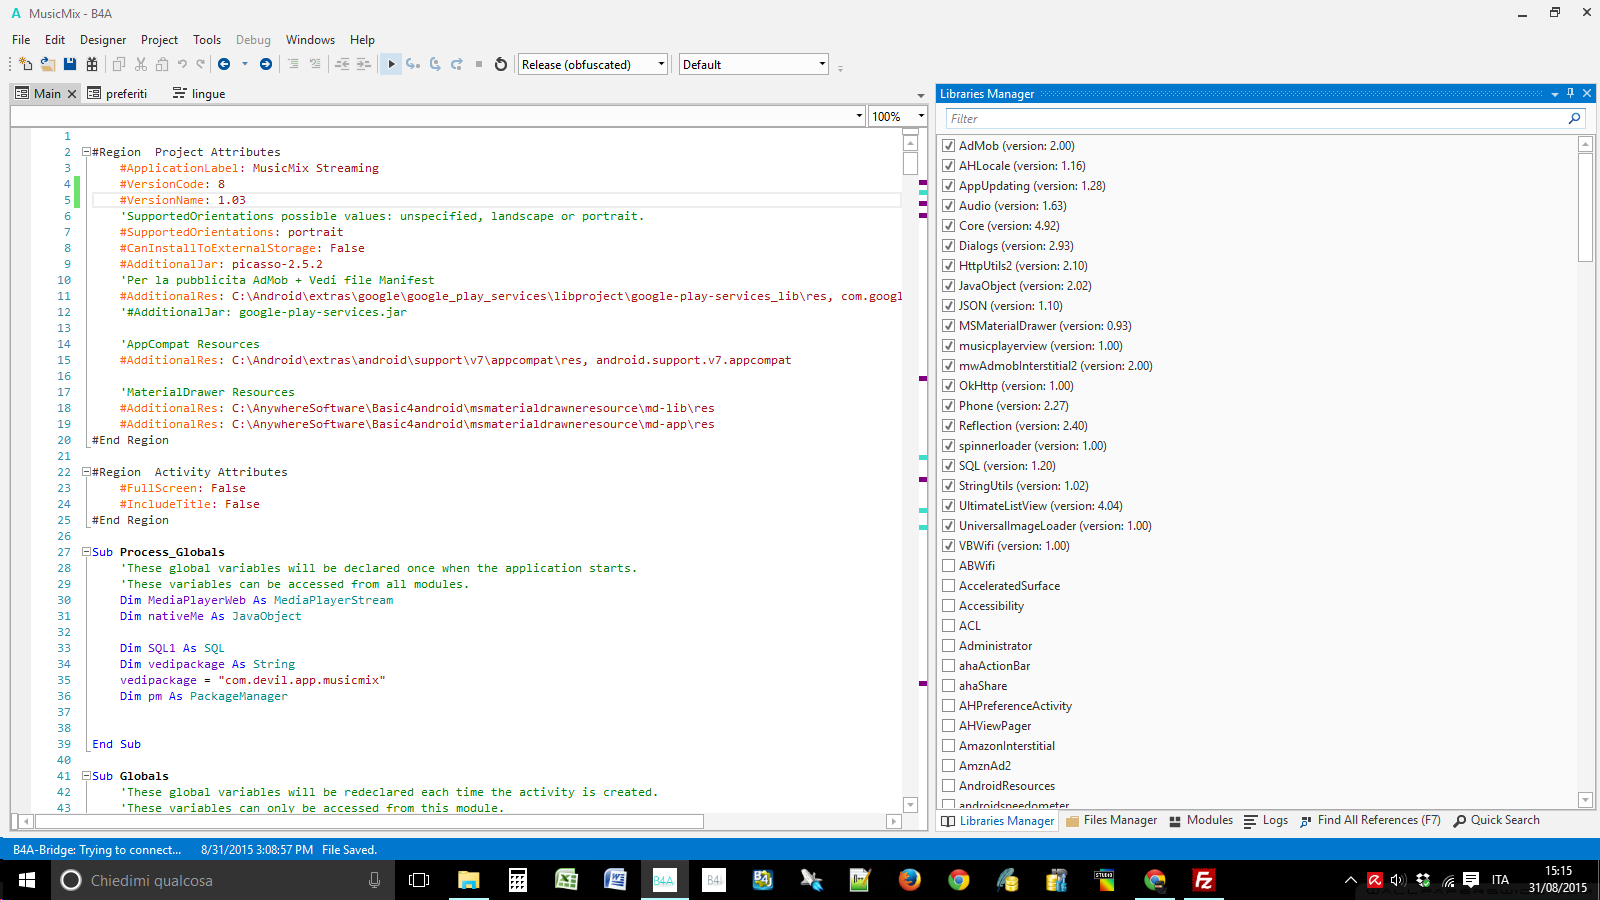The image size is (1600, 900).
Task: Click the Windows Start button
Action: point(26,880)
